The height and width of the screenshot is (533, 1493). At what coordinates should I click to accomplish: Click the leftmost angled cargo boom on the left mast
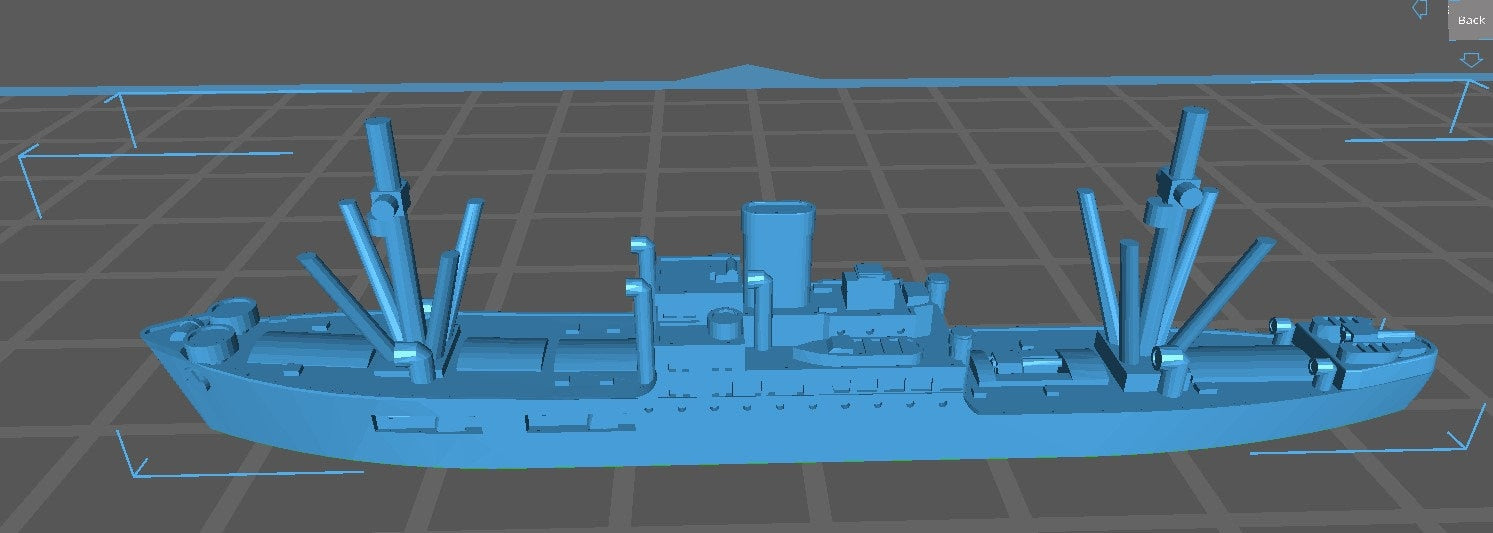click(x=338, y=292)
